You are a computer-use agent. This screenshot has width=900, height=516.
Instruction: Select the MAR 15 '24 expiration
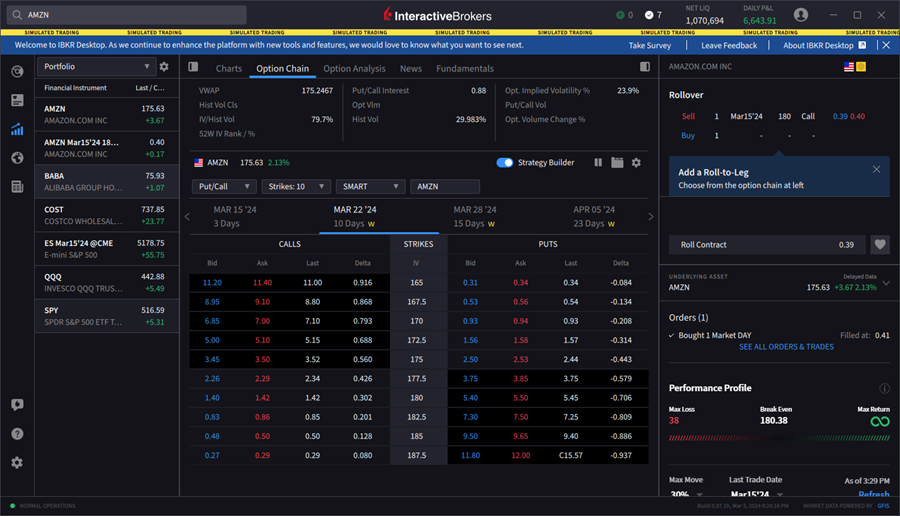click(235, 216)
